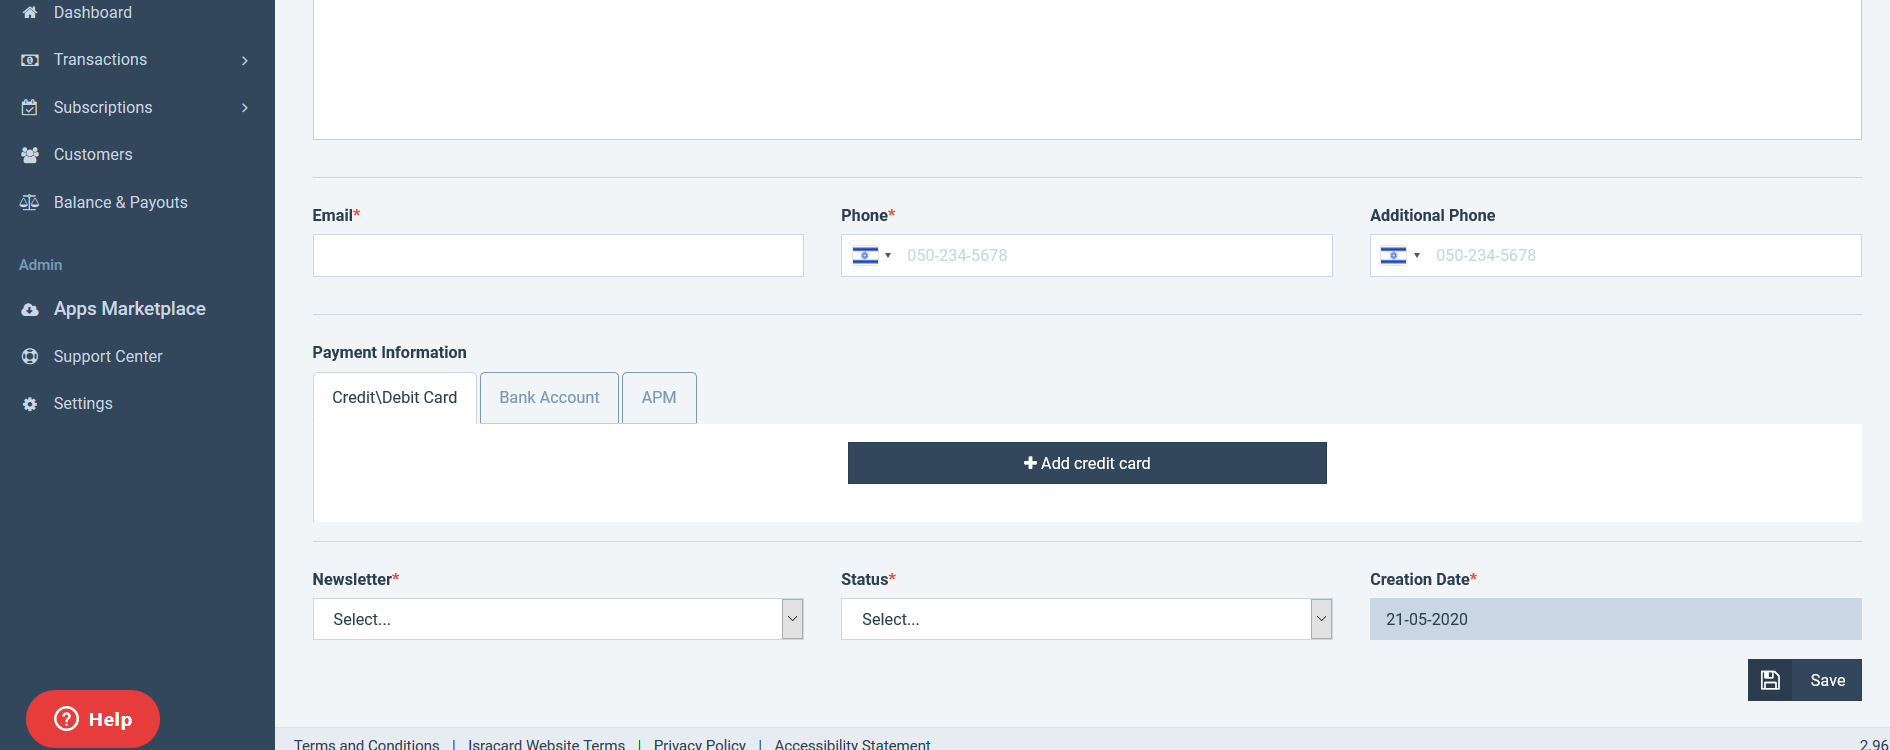Screen dimensions: 1890x750
Task: Click the Settings gear icon
Action: click(30, 404)
